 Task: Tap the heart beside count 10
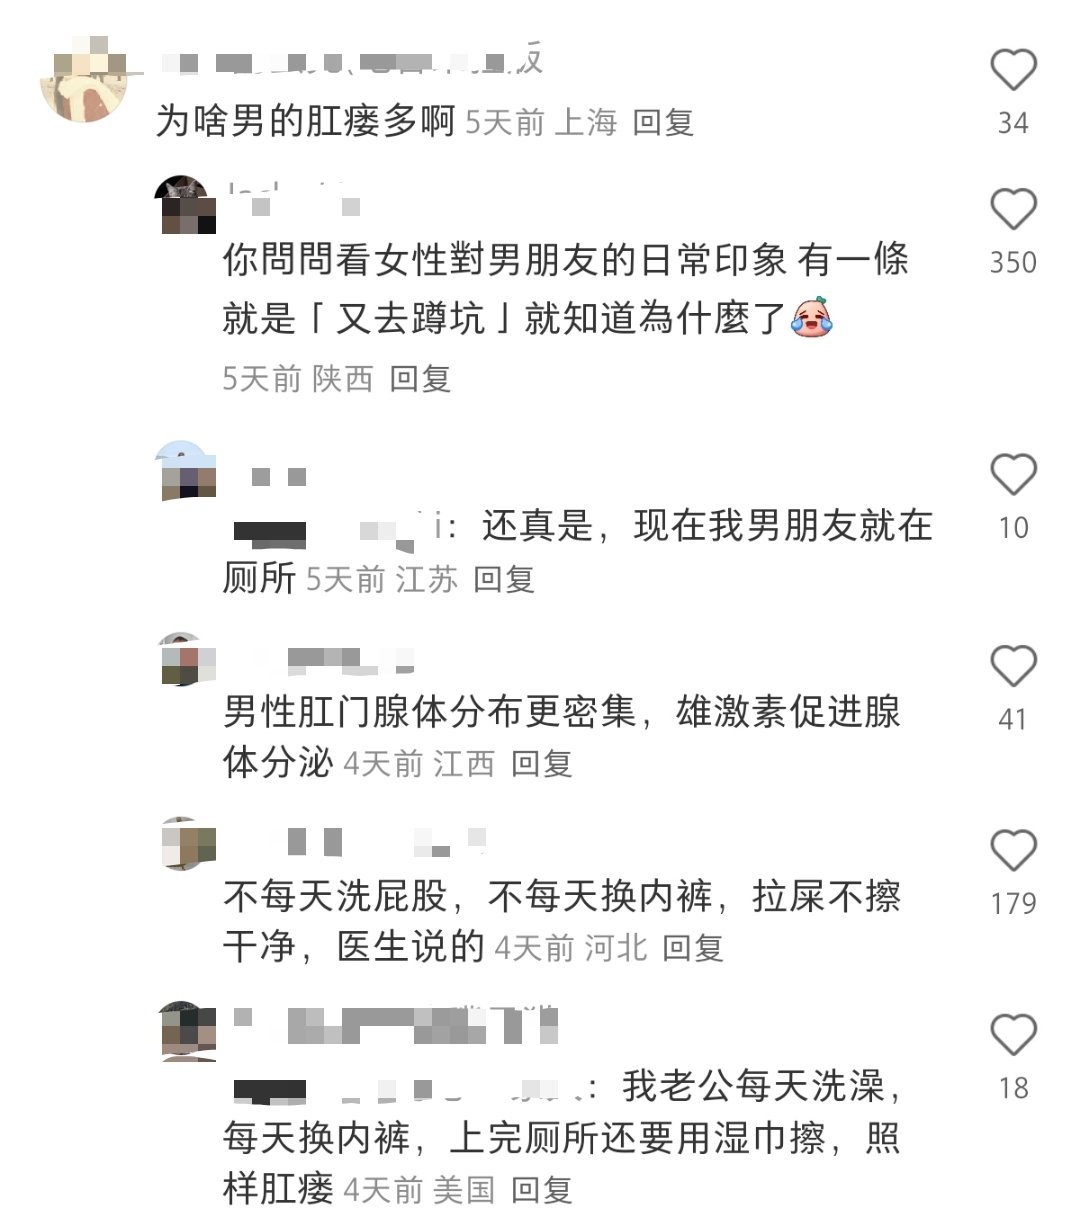pos(1013,474)
